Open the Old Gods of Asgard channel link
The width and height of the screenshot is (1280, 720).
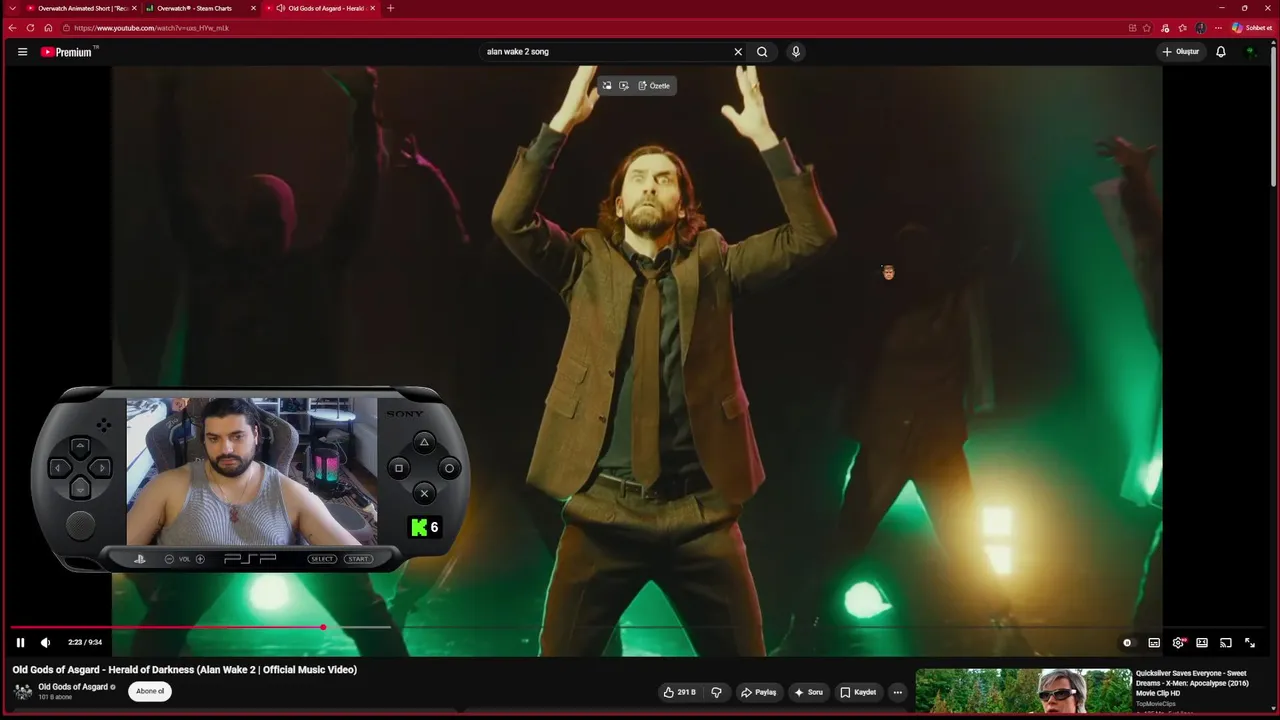coord(73,687)
